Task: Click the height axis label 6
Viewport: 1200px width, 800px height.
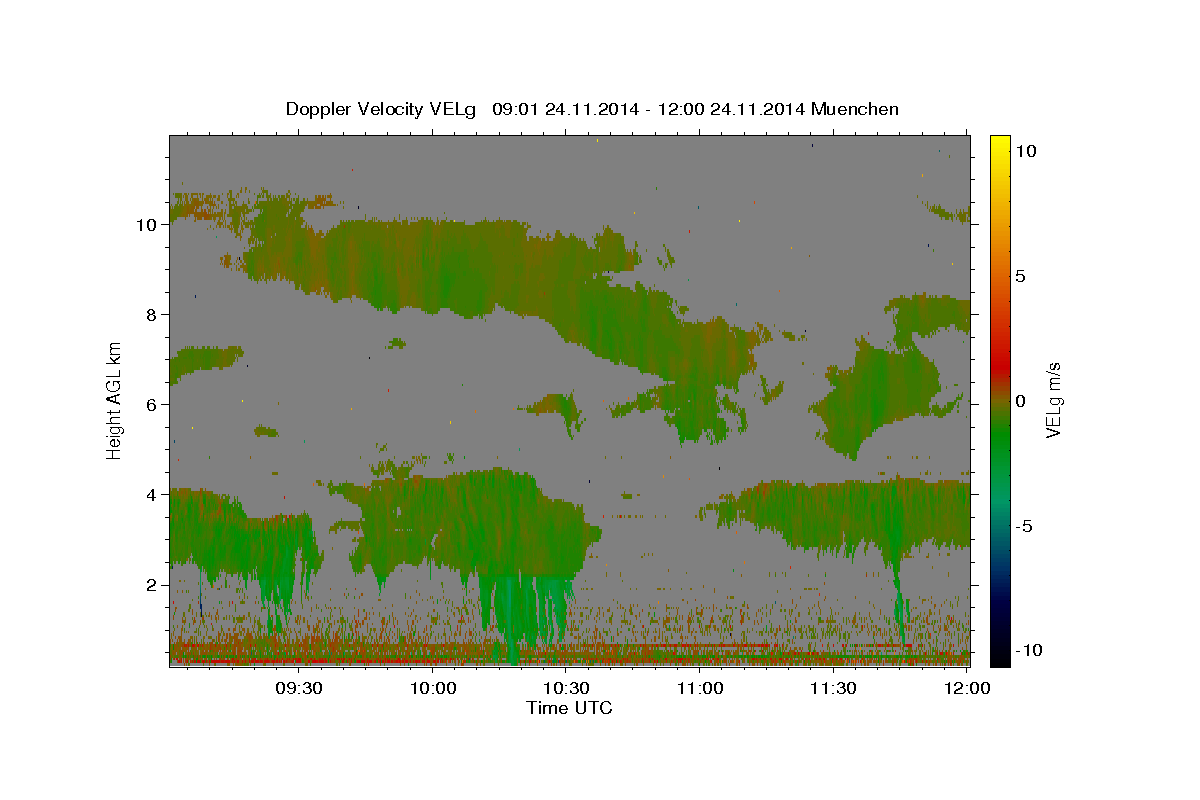Action: pyautogui.click(x=151, y=405)
